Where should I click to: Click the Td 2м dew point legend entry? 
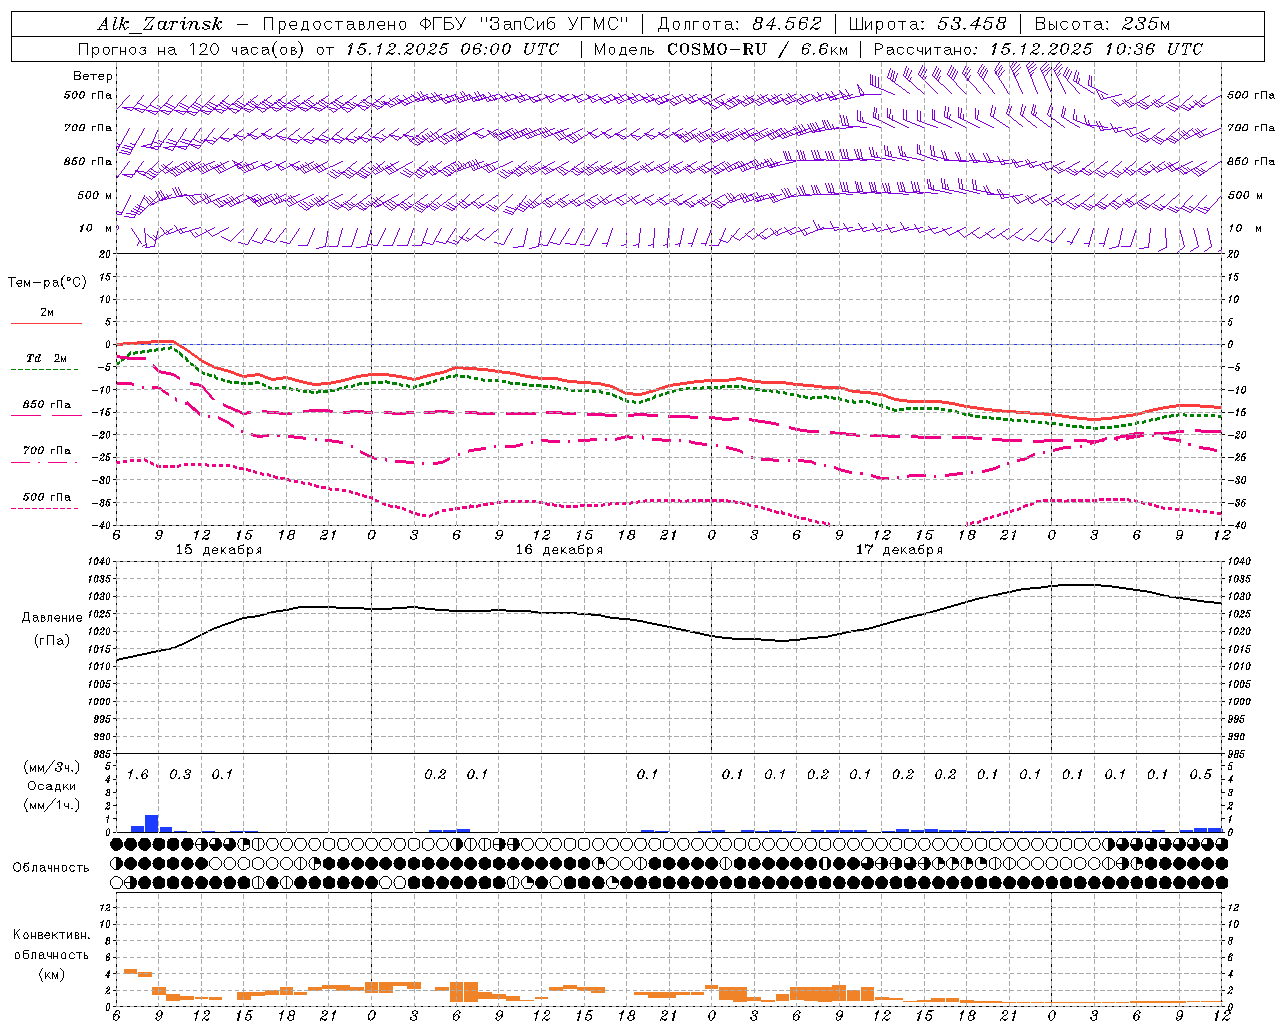[47, 358]
